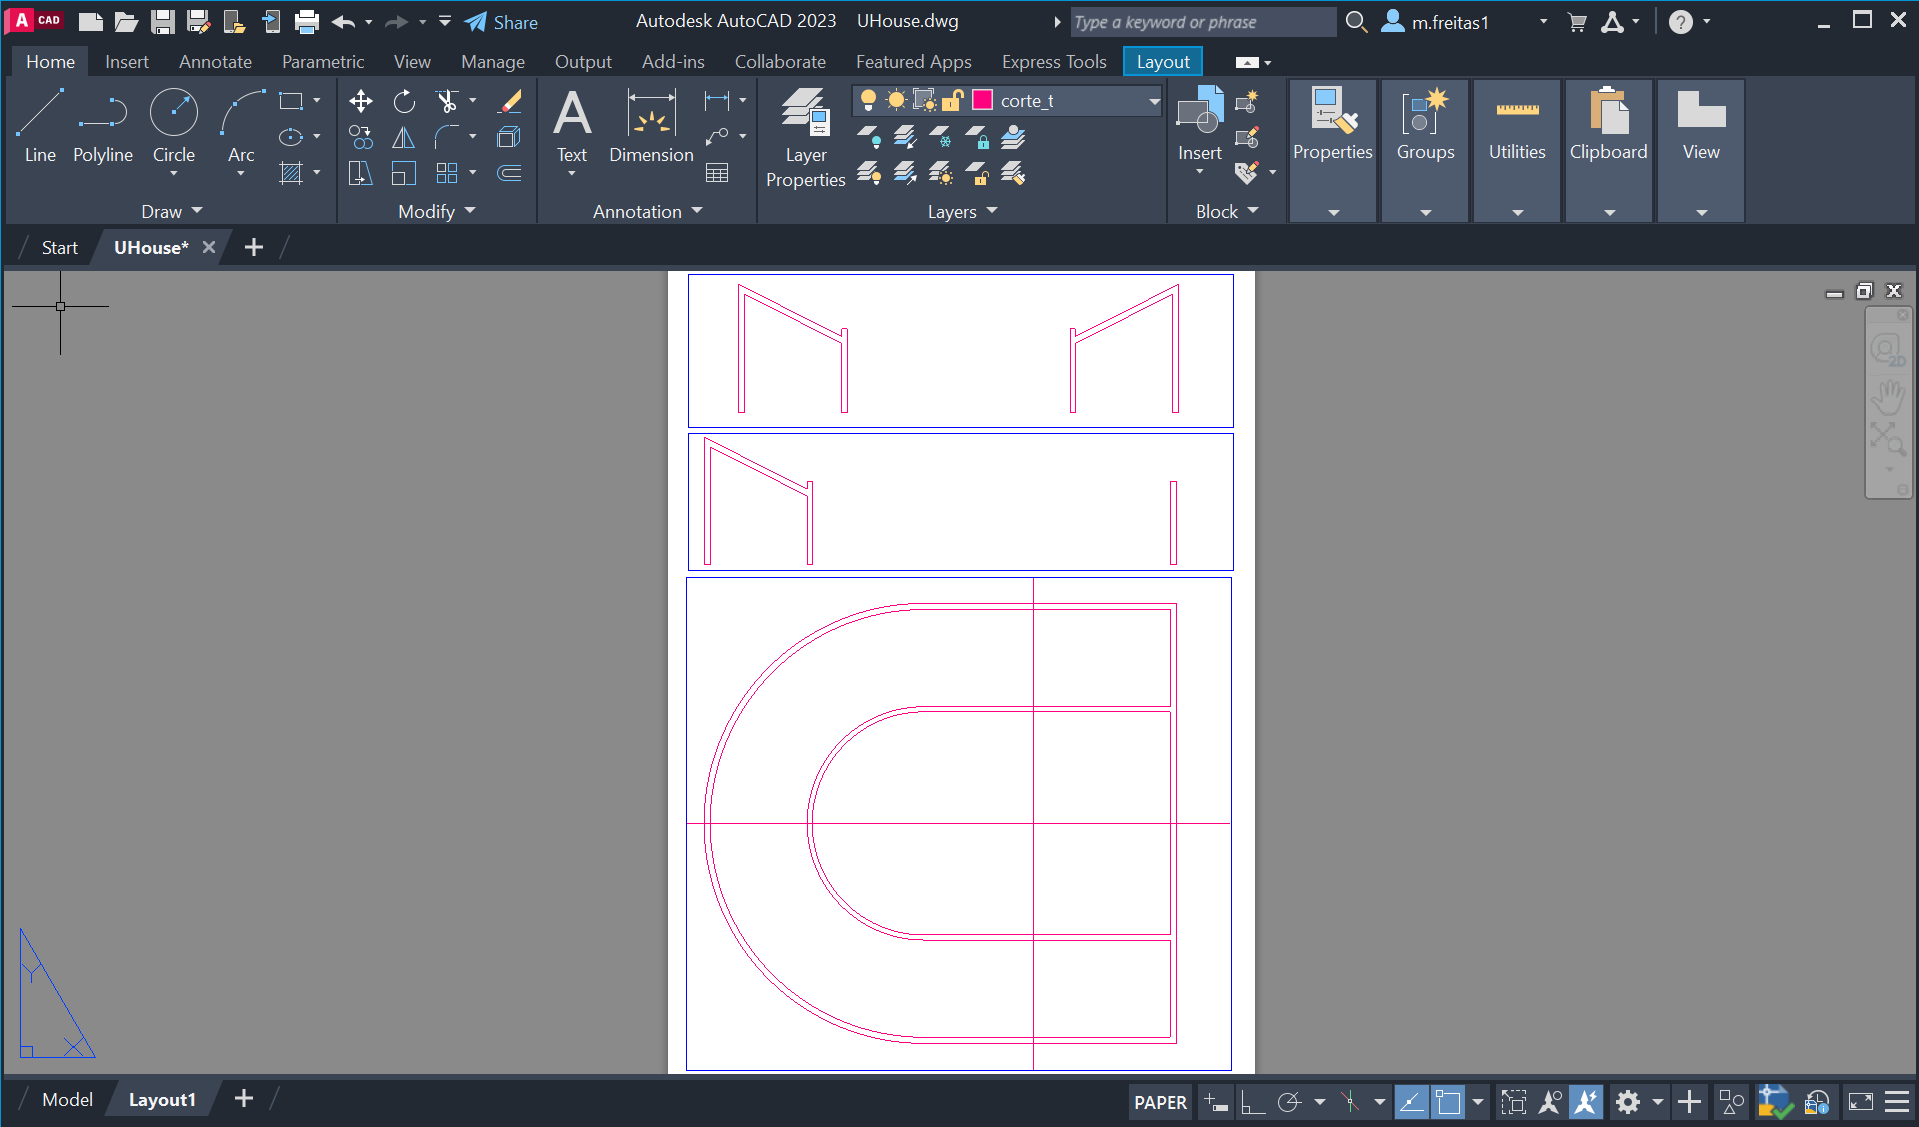Select the Circle tool
Screen dimensions: 1919x1127
173,125
